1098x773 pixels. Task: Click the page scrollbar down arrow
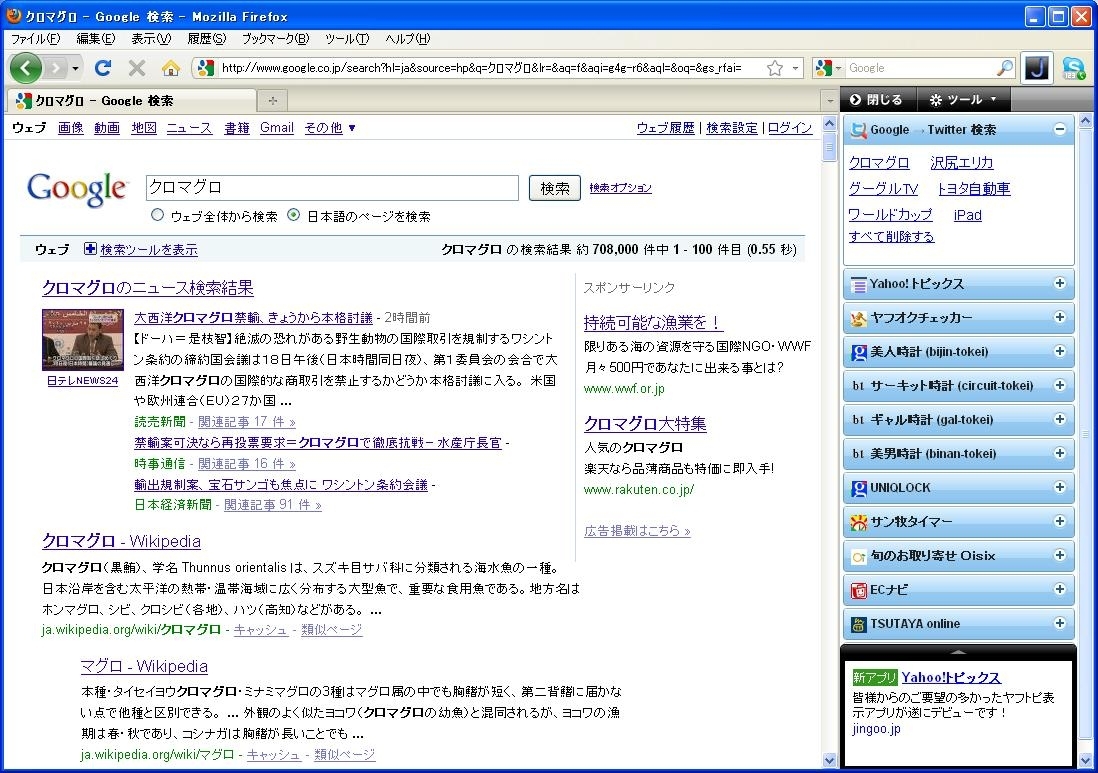click(830, 760)
